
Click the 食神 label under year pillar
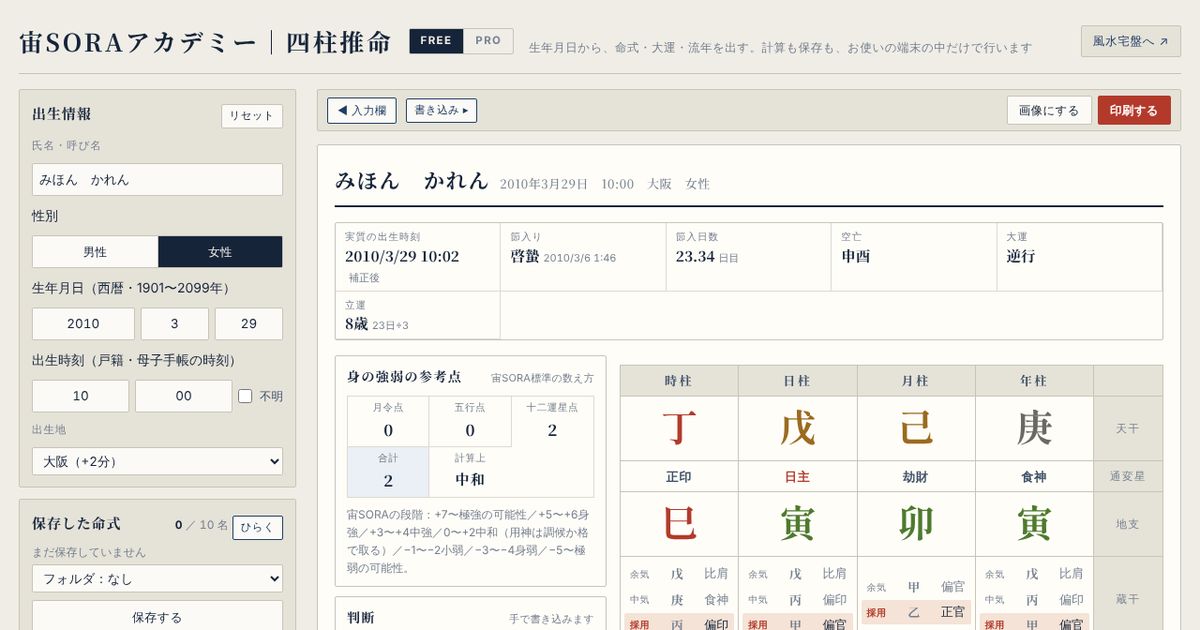(1034, 477)
